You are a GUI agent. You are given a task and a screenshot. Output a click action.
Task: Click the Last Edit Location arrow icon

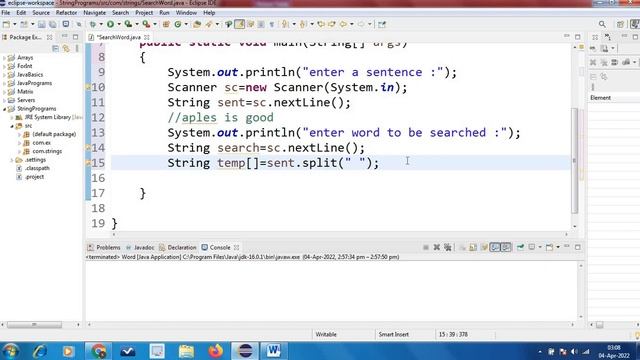coord(321,24)
